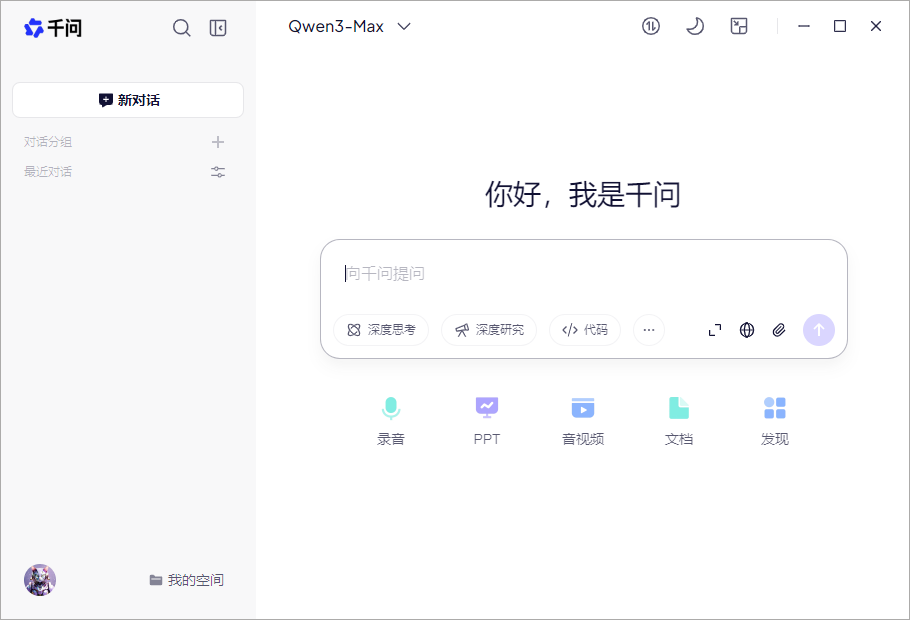Click the circled up-down arrows icon in header
This screenshot has height=620, width=910.
[651, 26]
